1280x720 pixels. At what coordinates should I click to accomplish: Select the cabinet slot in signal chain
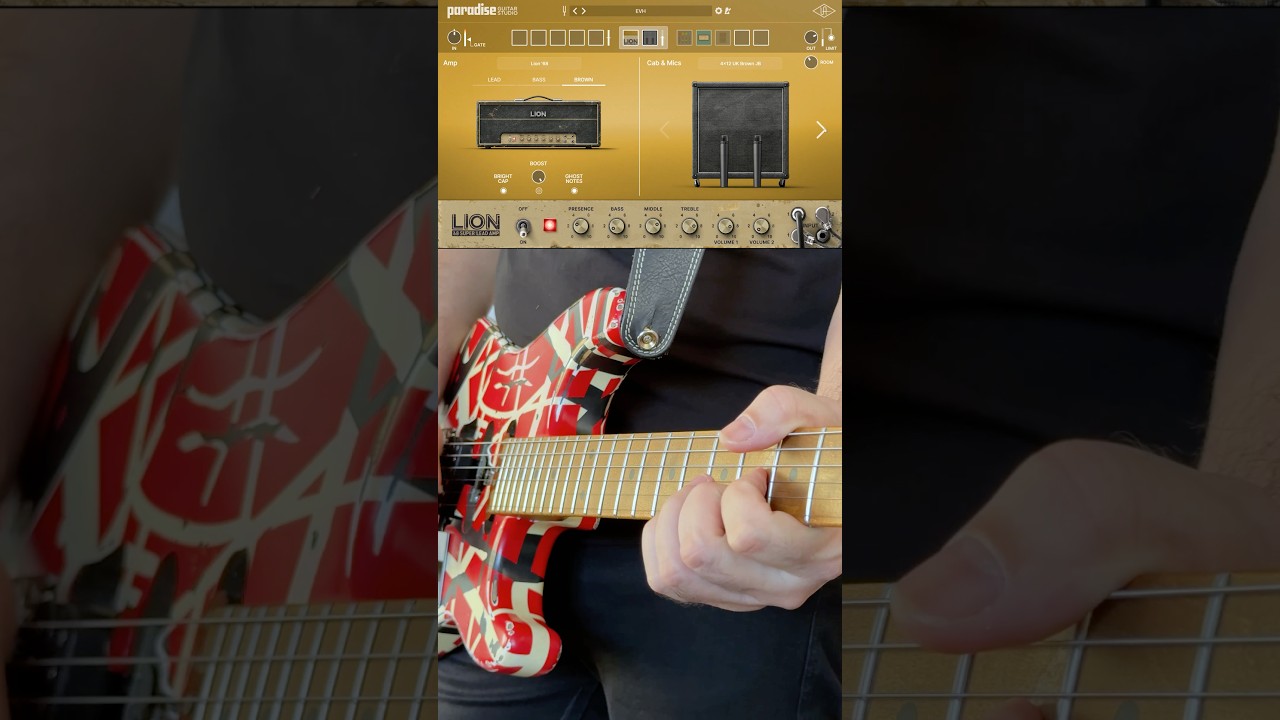click(x=650, y=38)
